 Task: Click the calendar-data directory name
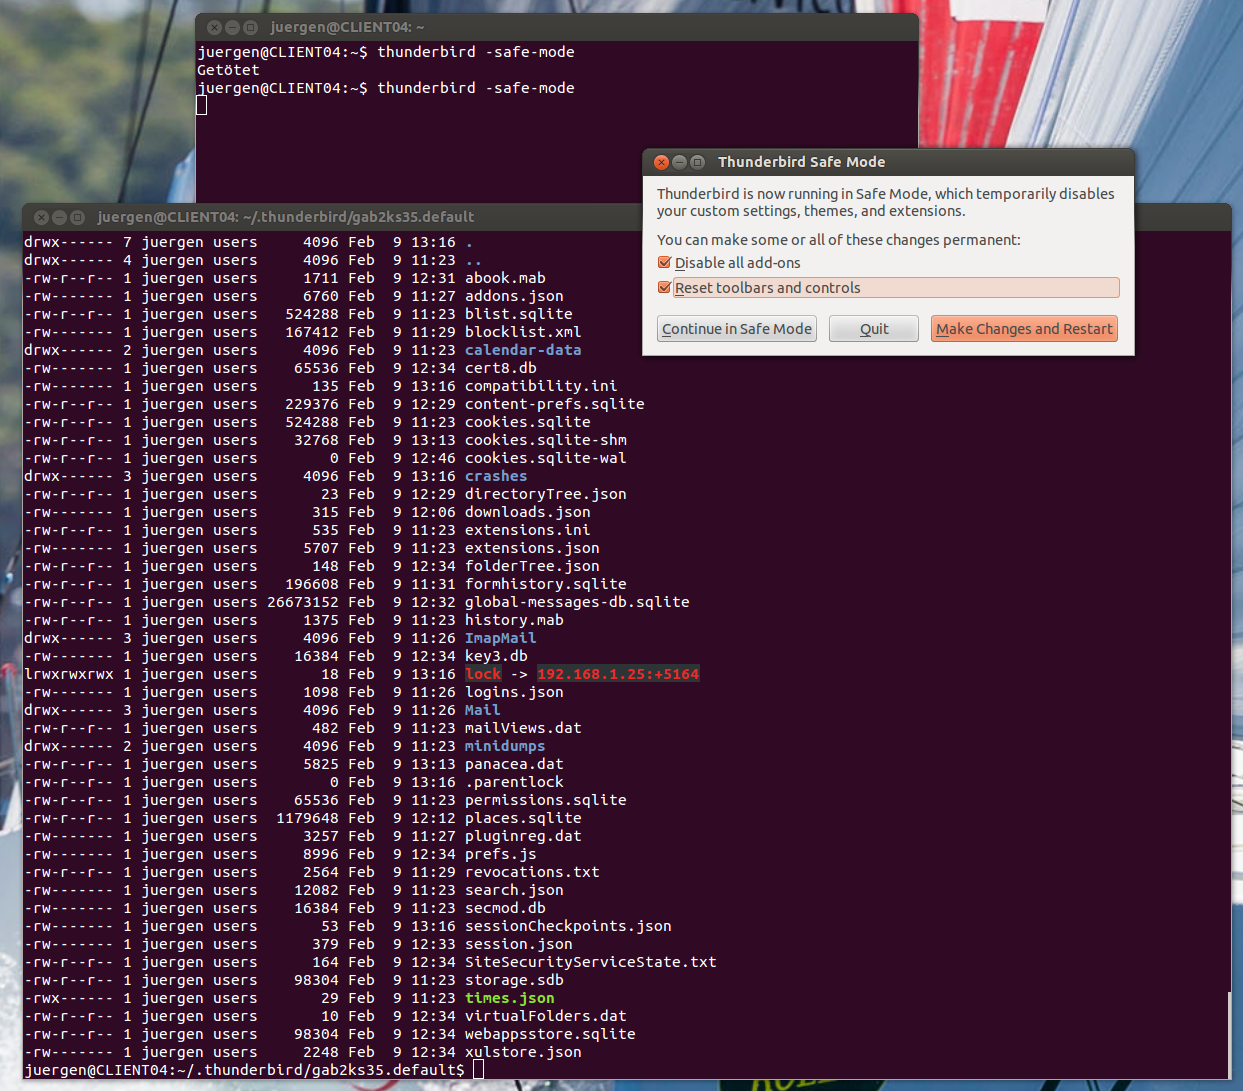coord(523,350)
